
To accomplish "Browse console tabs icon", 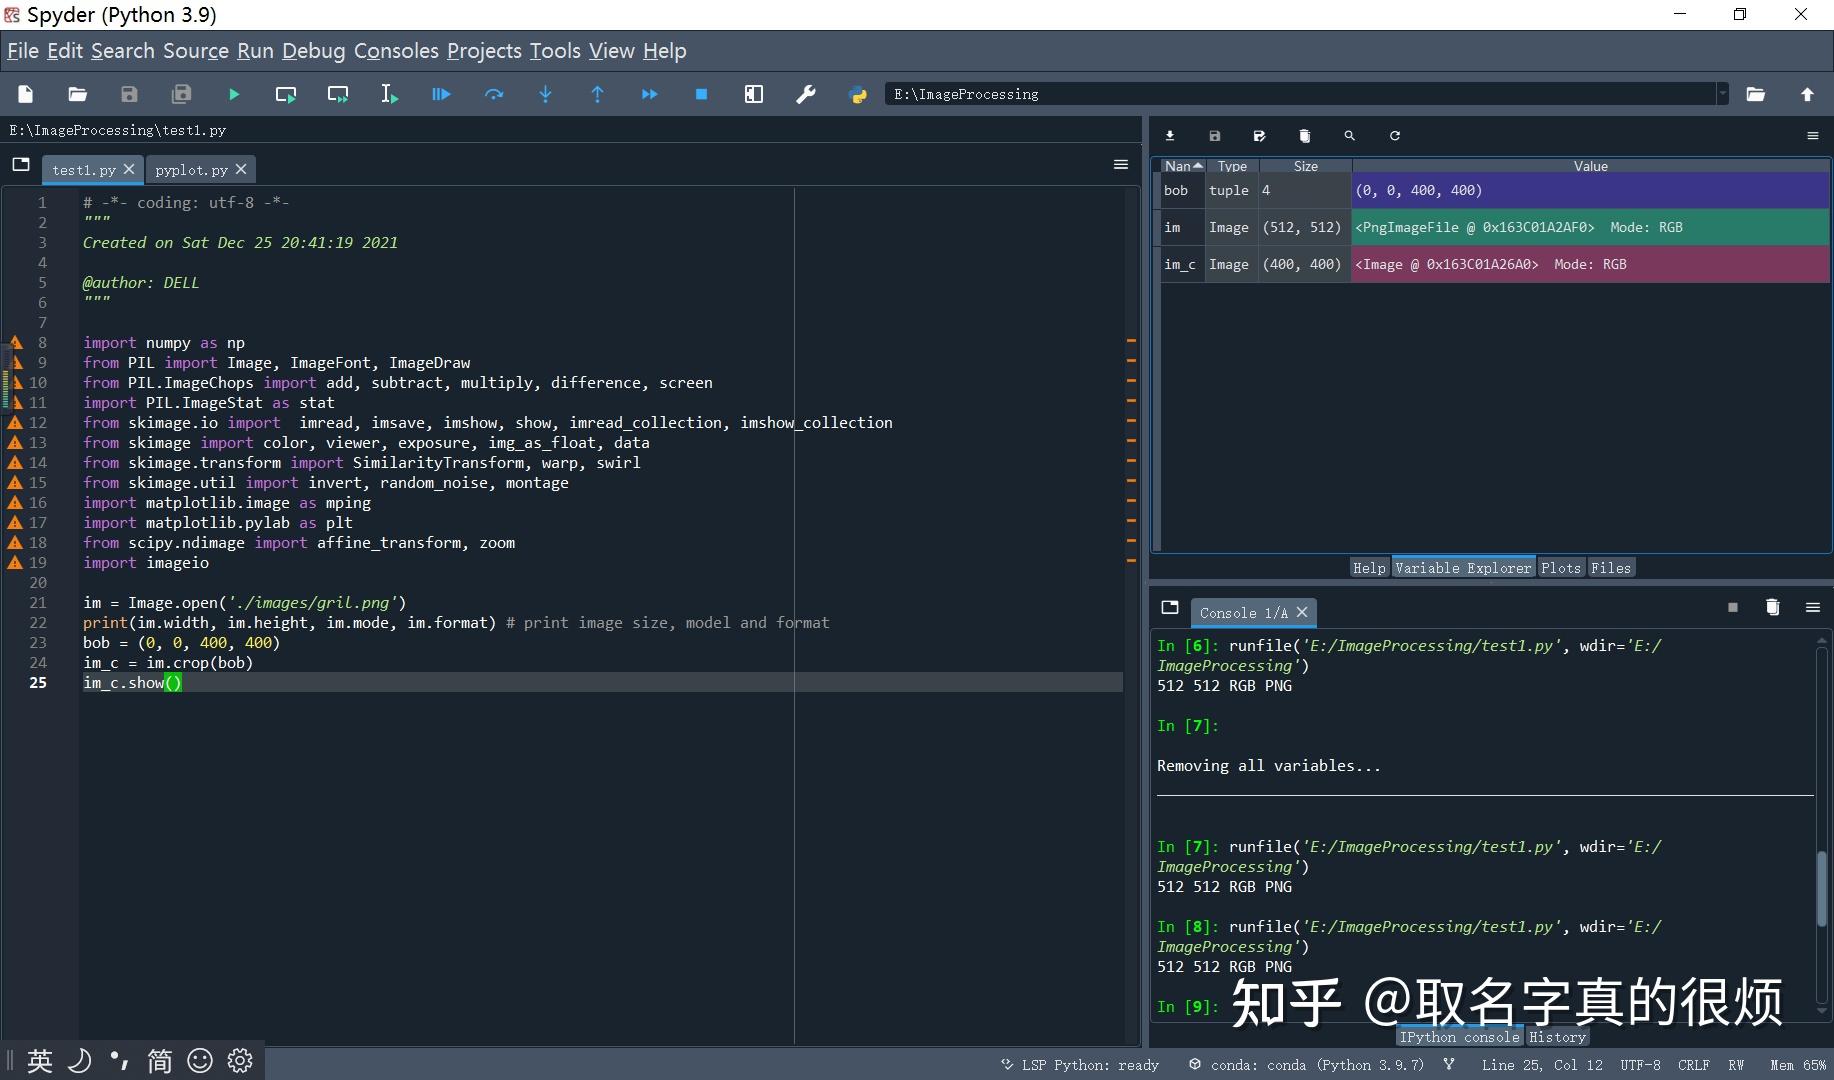I will point(1170,607).
